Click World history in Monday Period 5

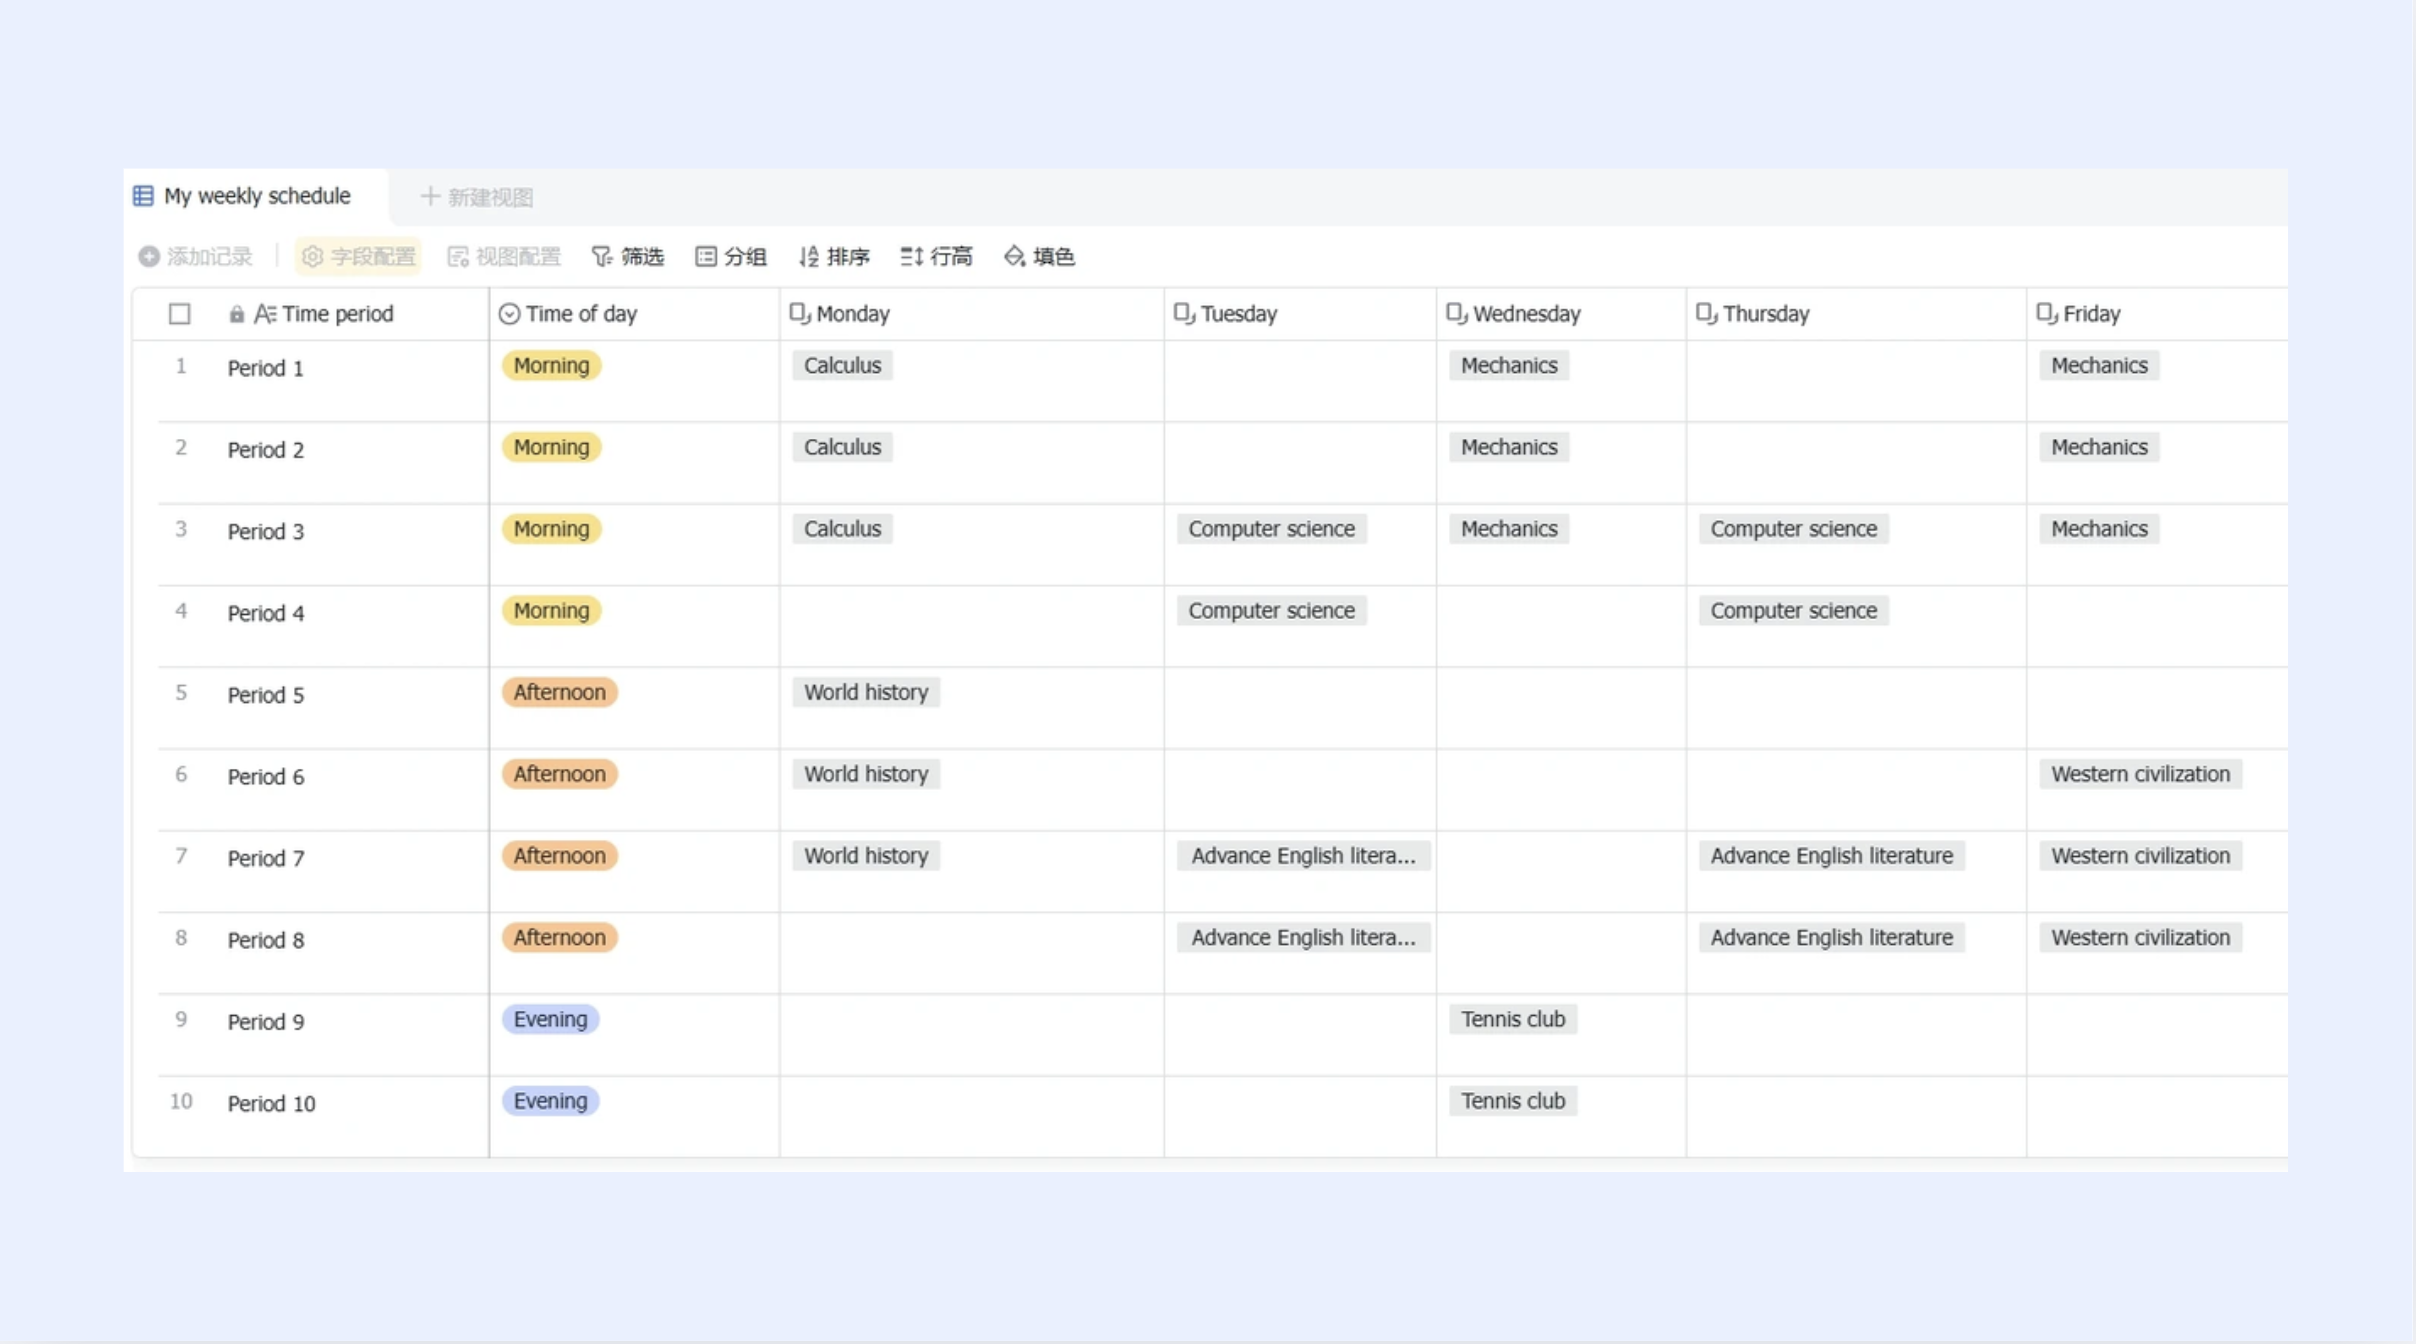(x=866, y=693)
